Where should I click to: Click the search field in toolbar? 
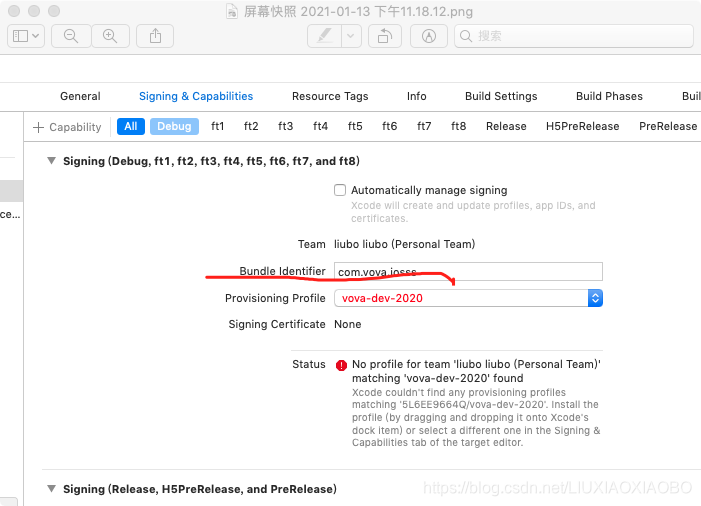[574, 36]
